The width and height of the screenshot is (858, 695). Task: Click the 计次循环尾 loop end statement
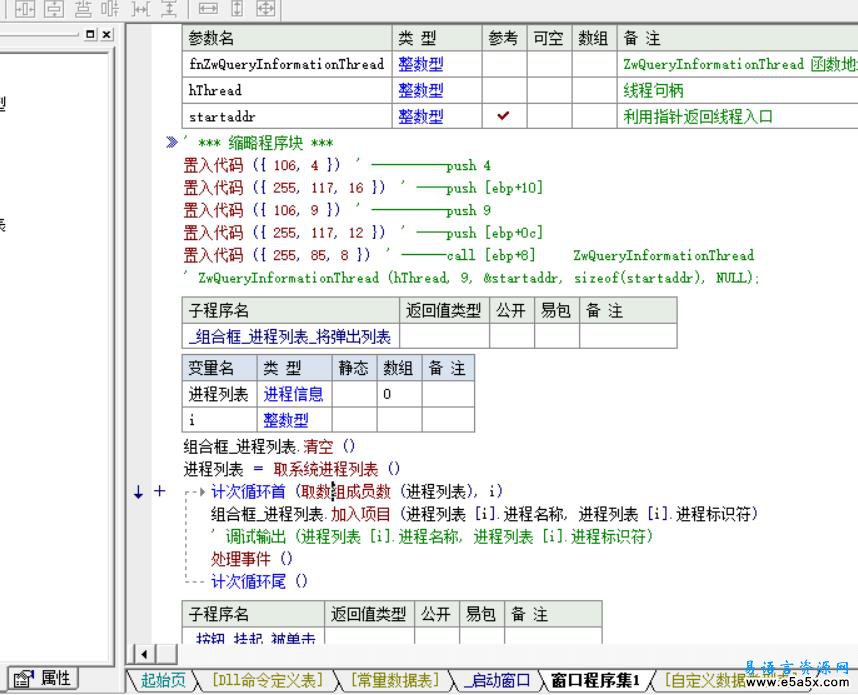pos(248,581)
